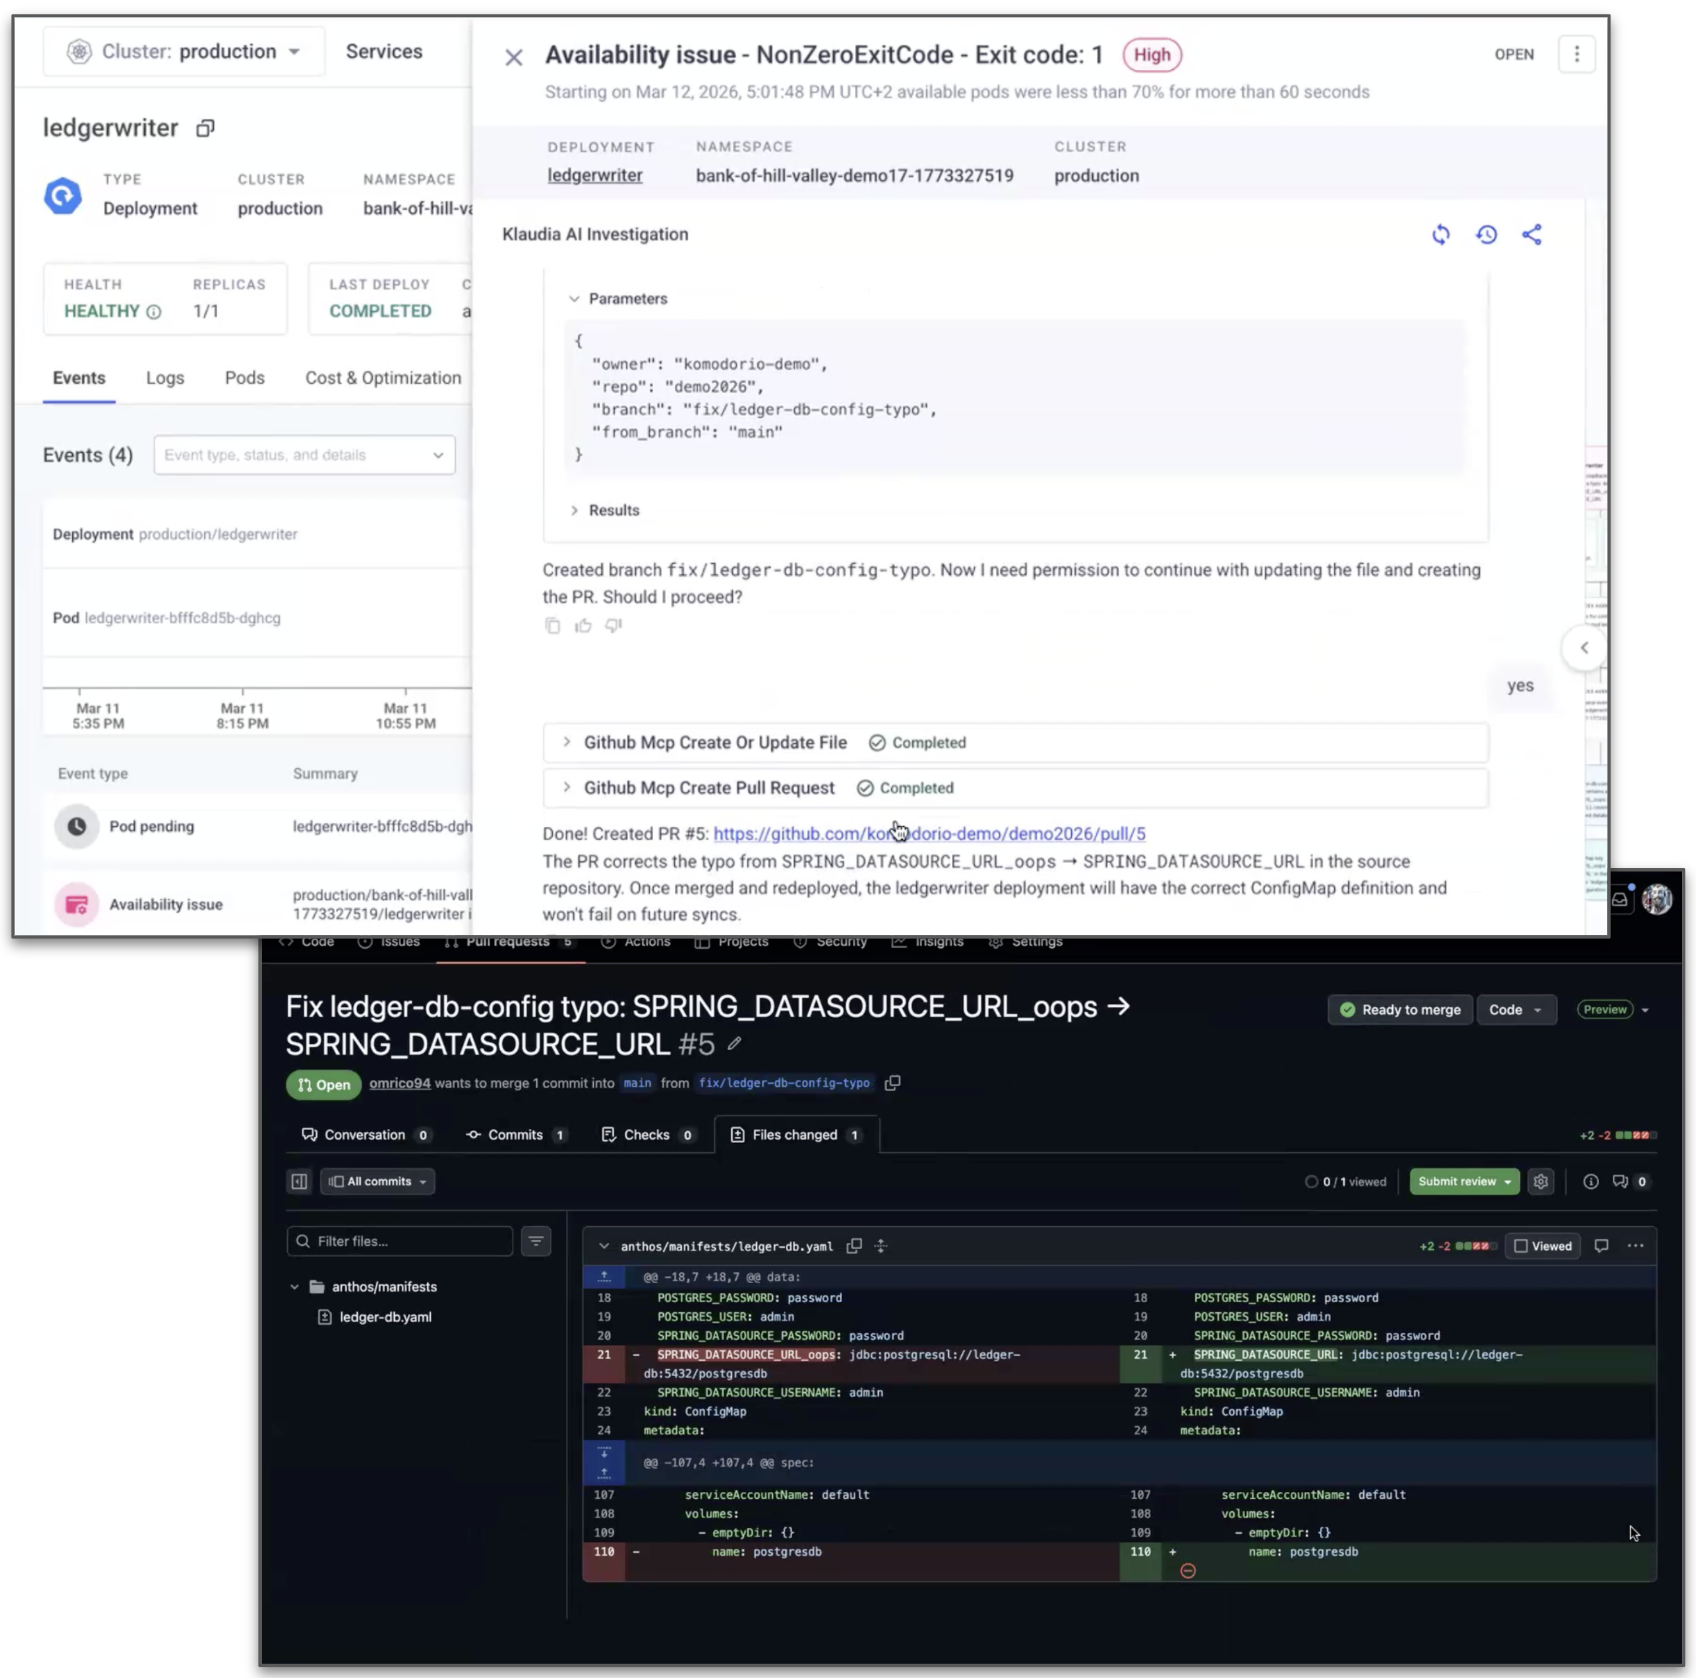Click the Filter files input in GitHub

[400, 1241]
